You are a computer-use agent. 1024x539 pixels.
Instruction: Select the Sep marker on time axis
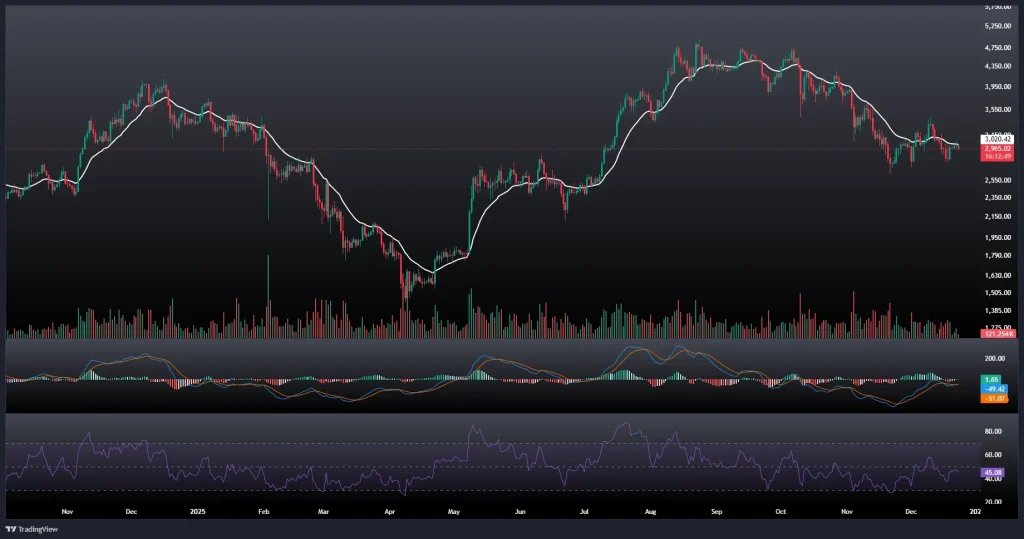[x=716, y=509]
